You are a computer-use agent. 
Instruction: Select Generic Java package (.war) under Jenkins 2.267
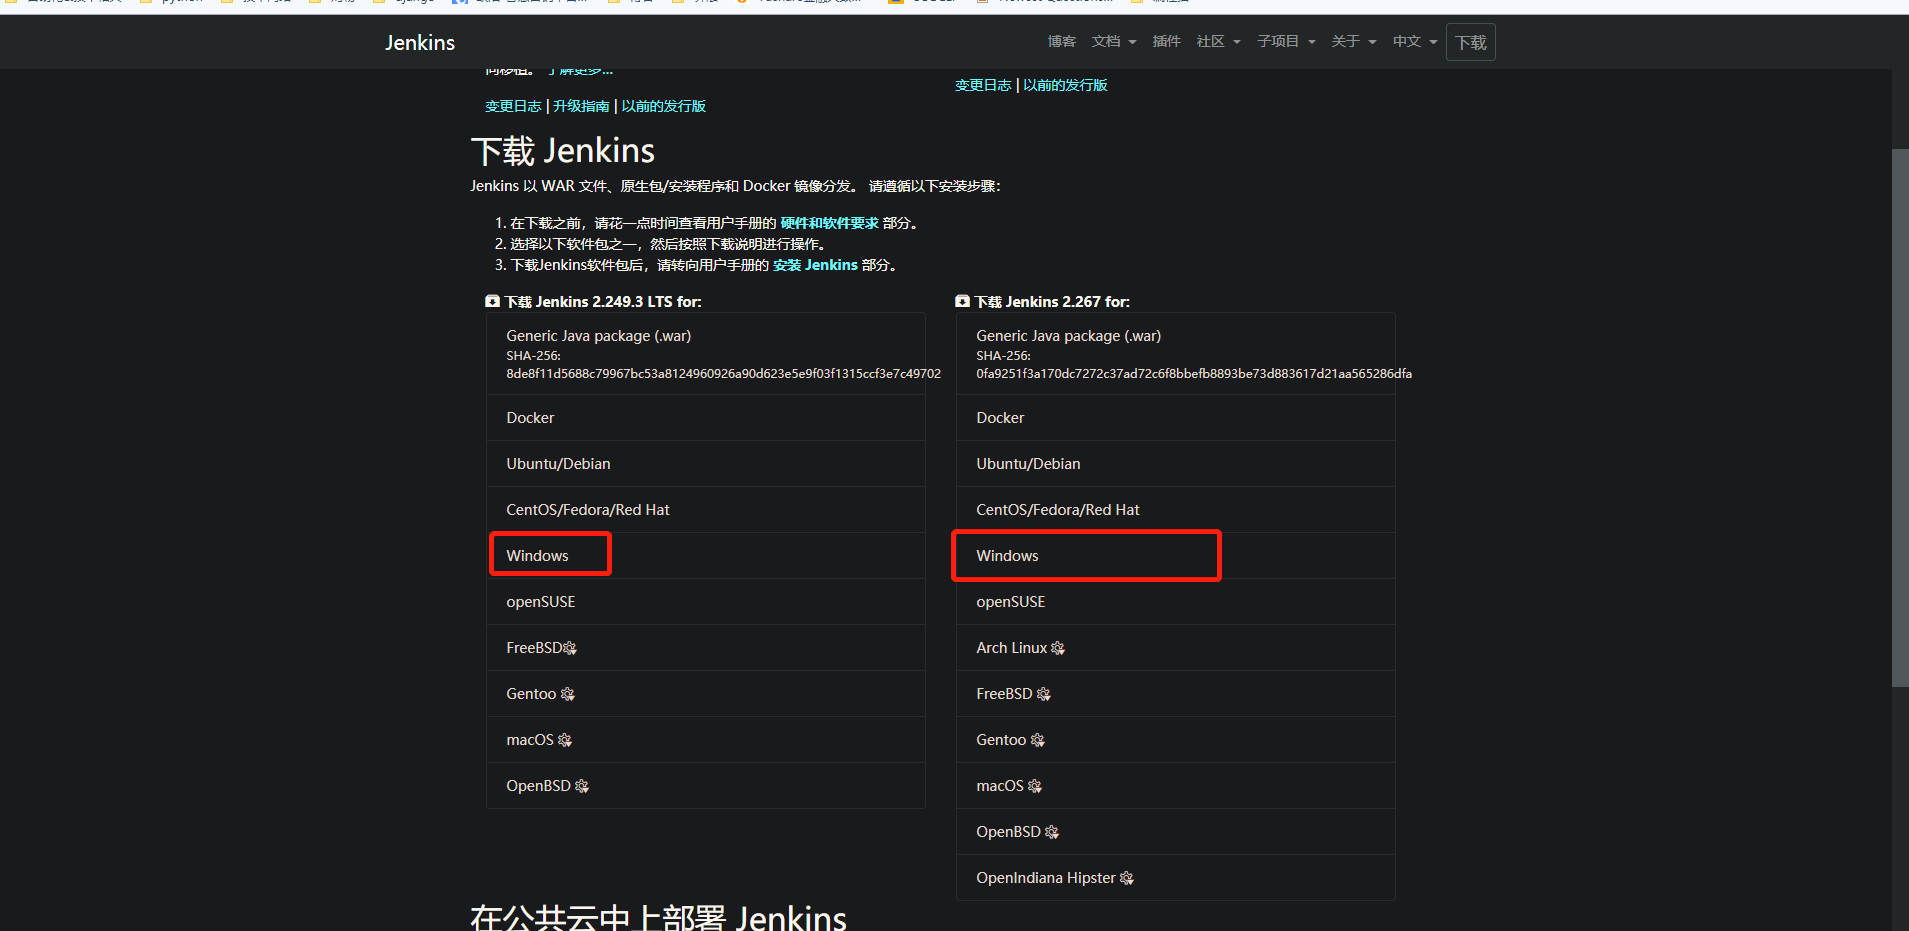(1176, 354)
